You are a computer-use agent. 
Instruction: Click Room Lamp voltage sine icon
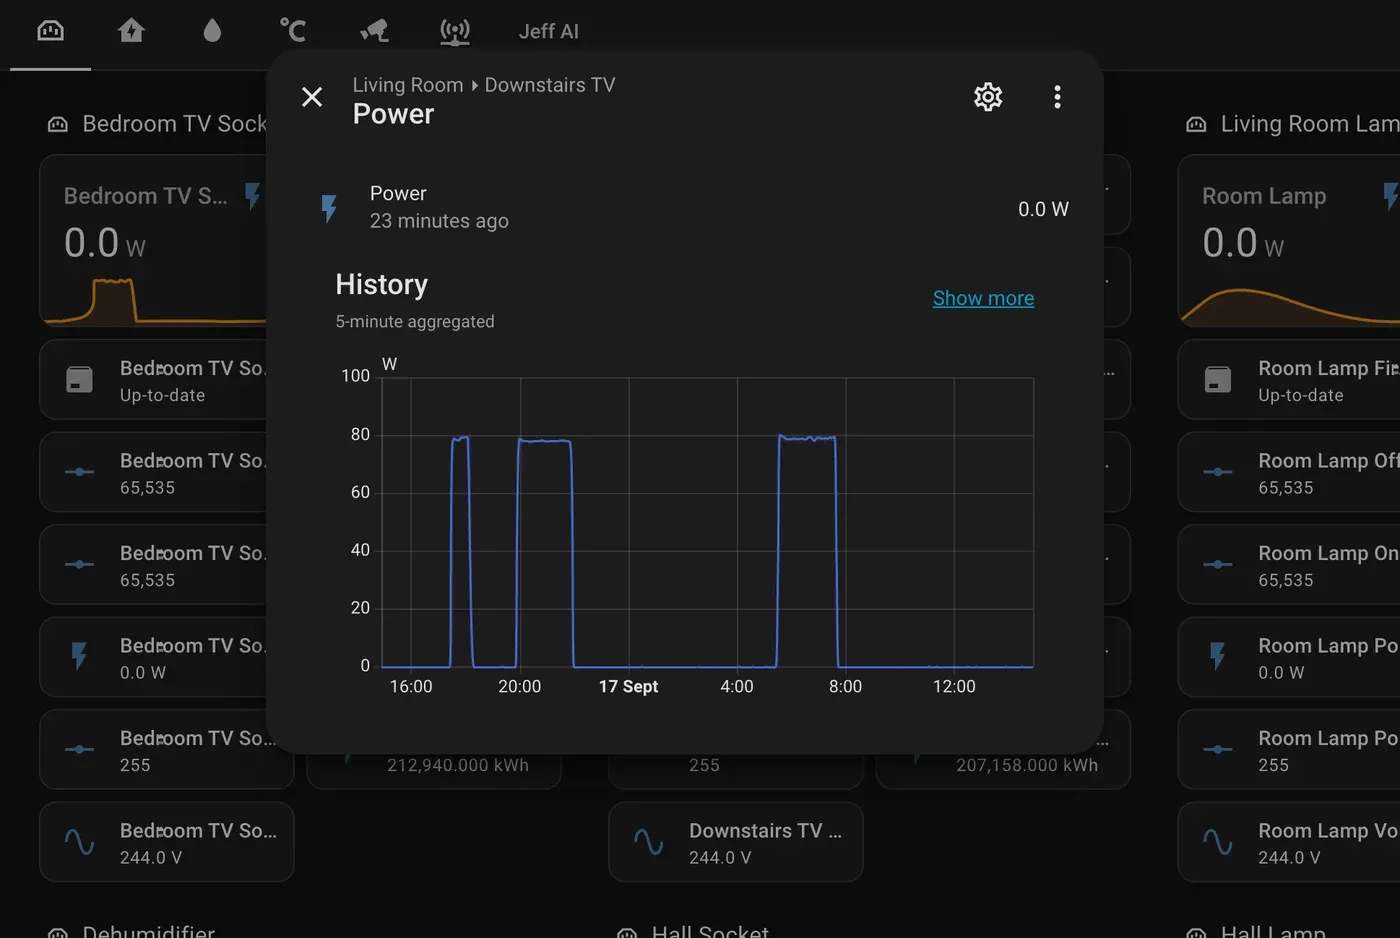tap(1218, 842)
